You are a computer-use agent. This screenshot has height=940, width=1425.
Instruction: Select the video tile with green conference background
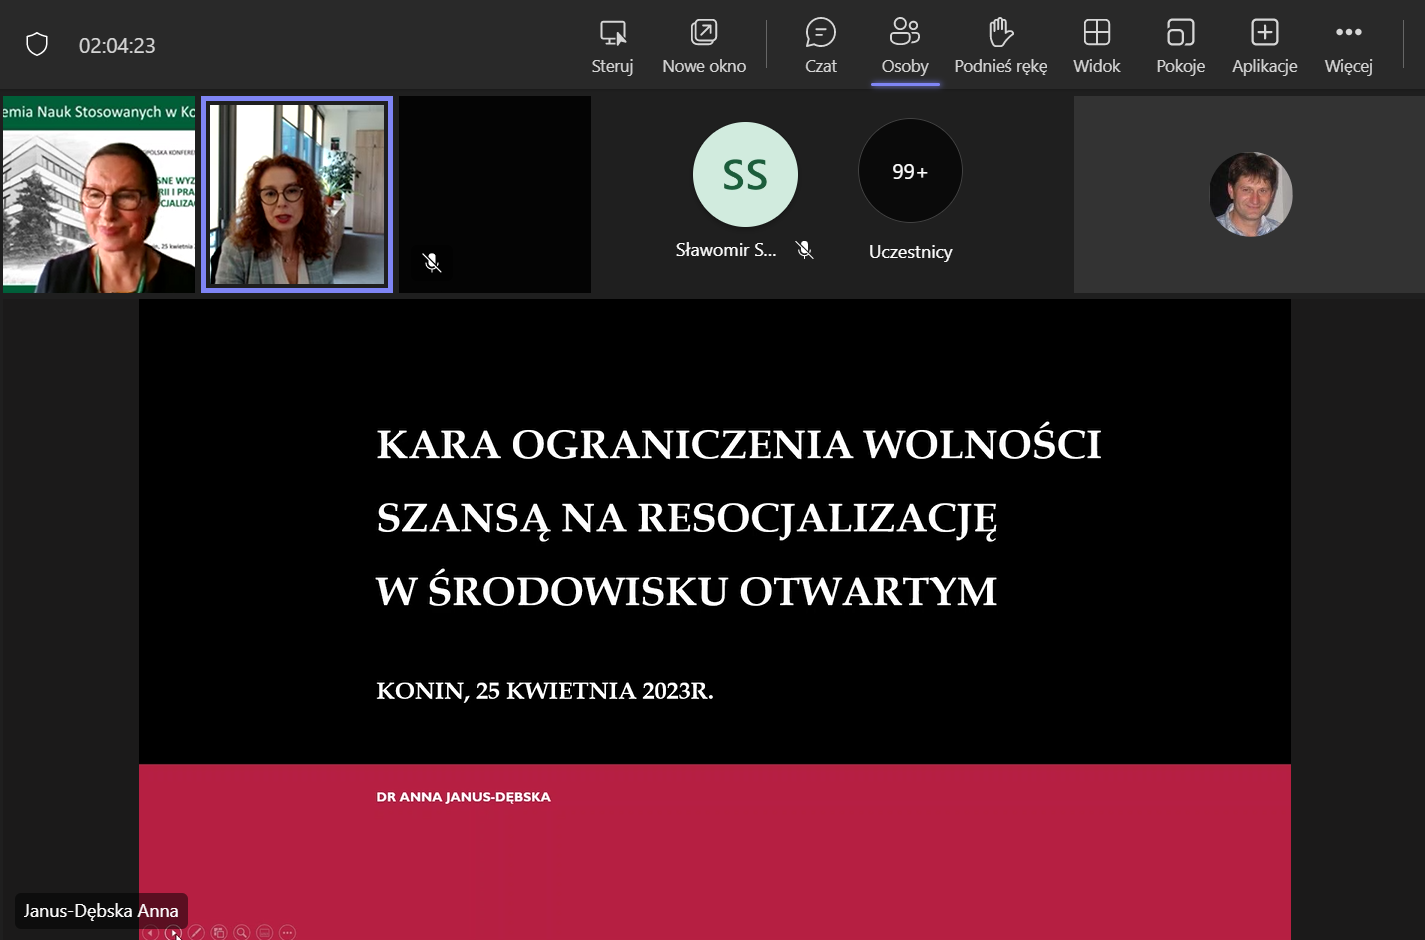(98, 195)
